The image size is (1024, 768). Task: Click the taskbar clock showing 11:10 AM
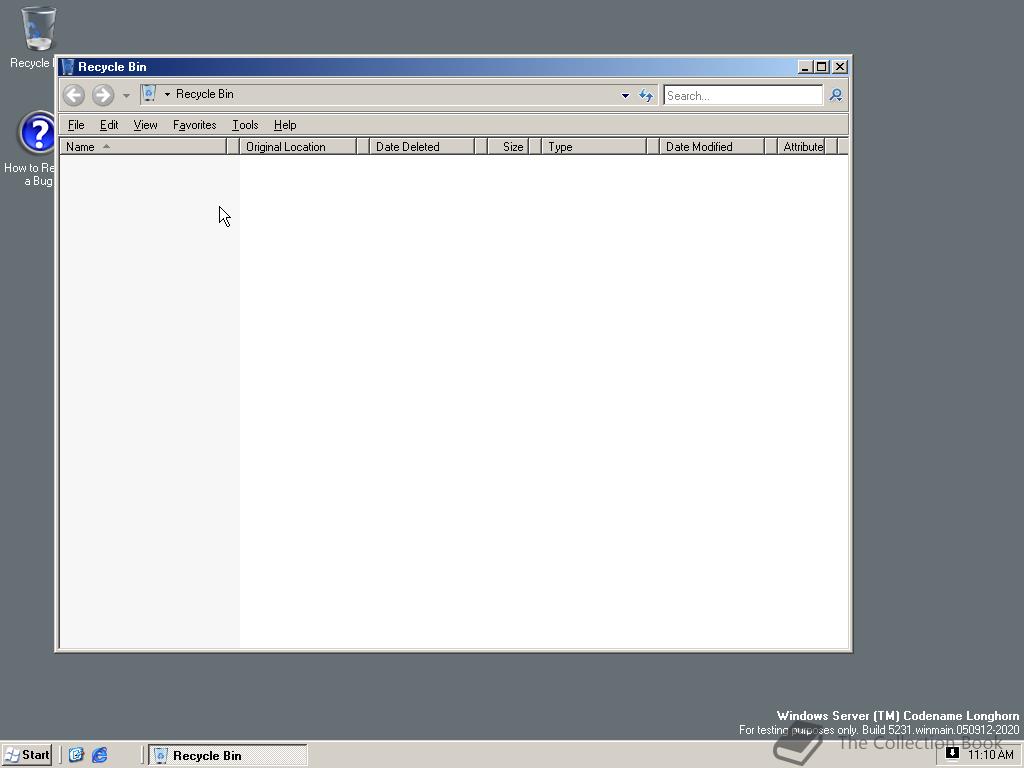tap(991, 755)
